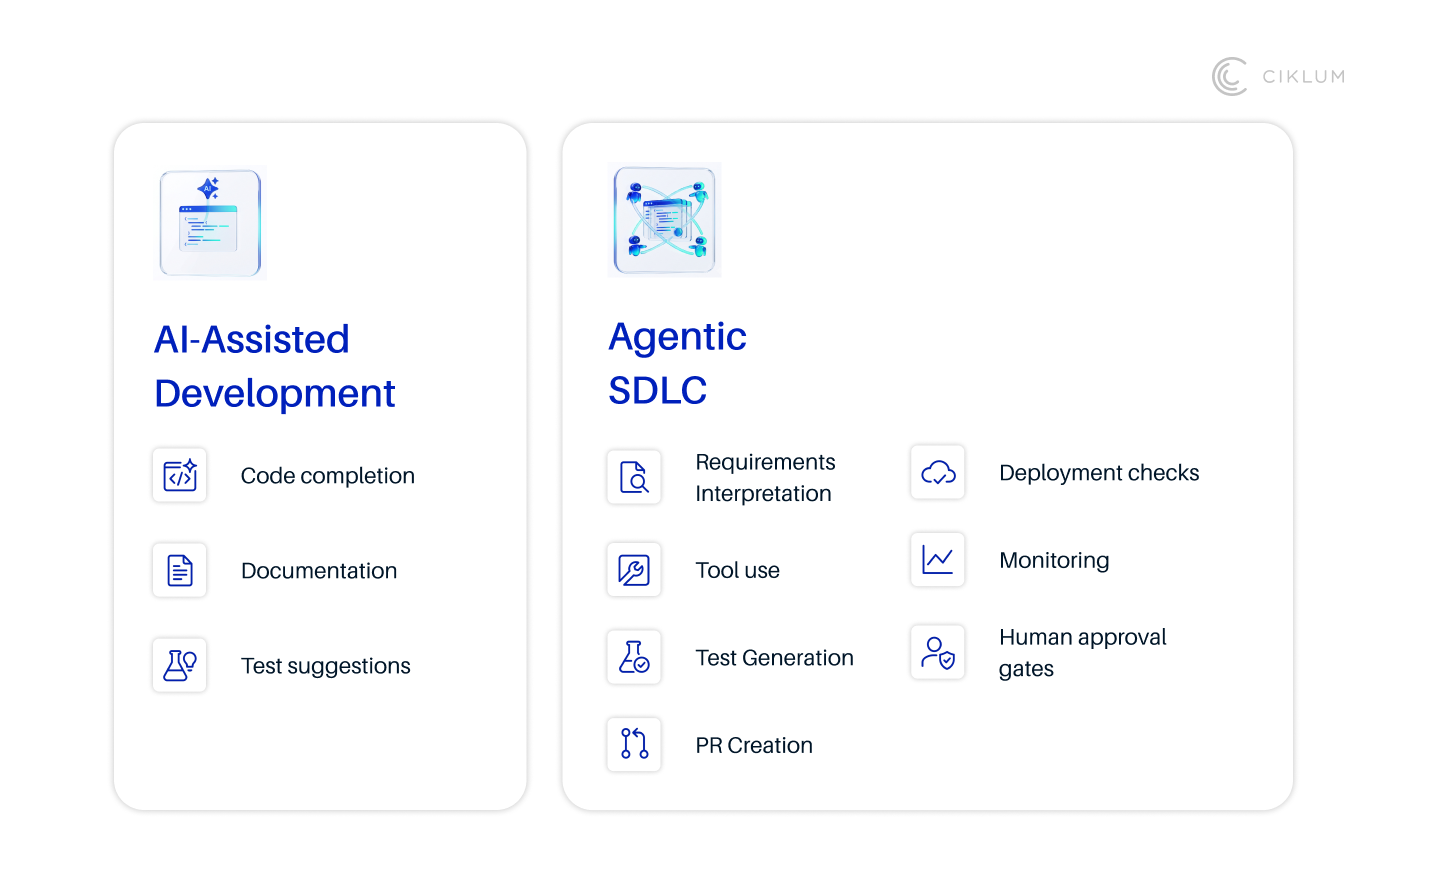
Task: Click the 'Tool use' label
Action: 738,570
